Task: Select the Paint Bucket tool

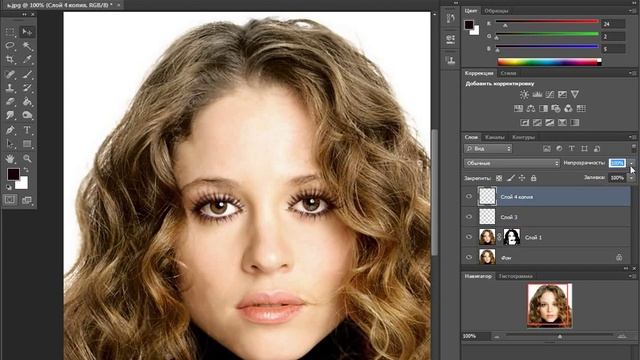Action: (27, 102)
